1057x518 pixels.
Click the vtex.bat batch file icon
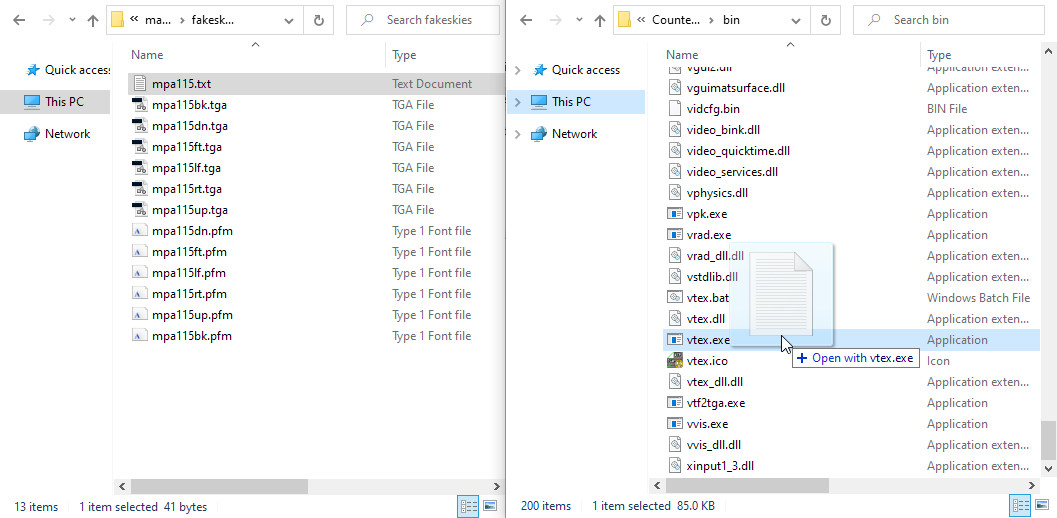click(675, 298)
